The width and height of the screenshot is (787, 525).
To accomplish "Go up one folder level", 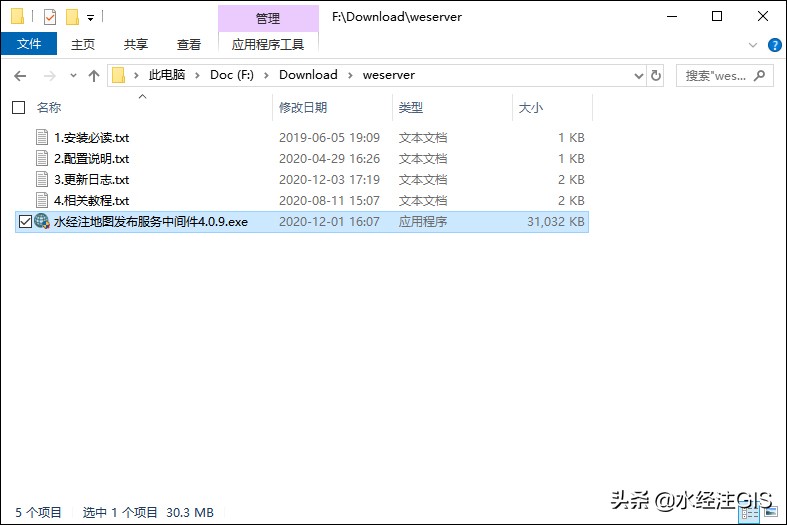I will 94,76.
